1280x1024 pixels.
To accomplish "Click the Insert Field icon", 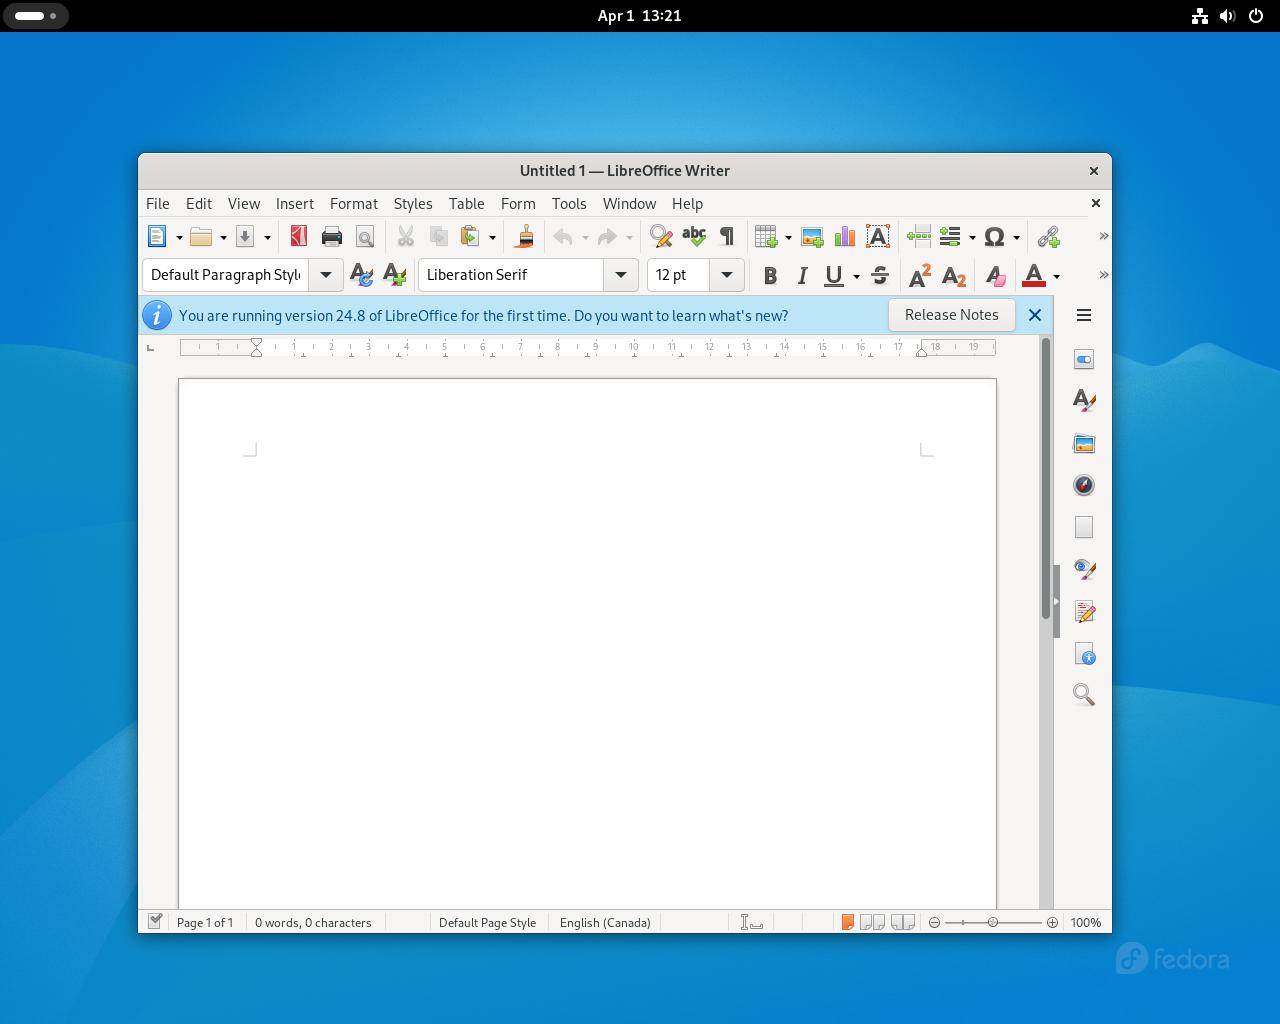I will click(x=950, y=237).
